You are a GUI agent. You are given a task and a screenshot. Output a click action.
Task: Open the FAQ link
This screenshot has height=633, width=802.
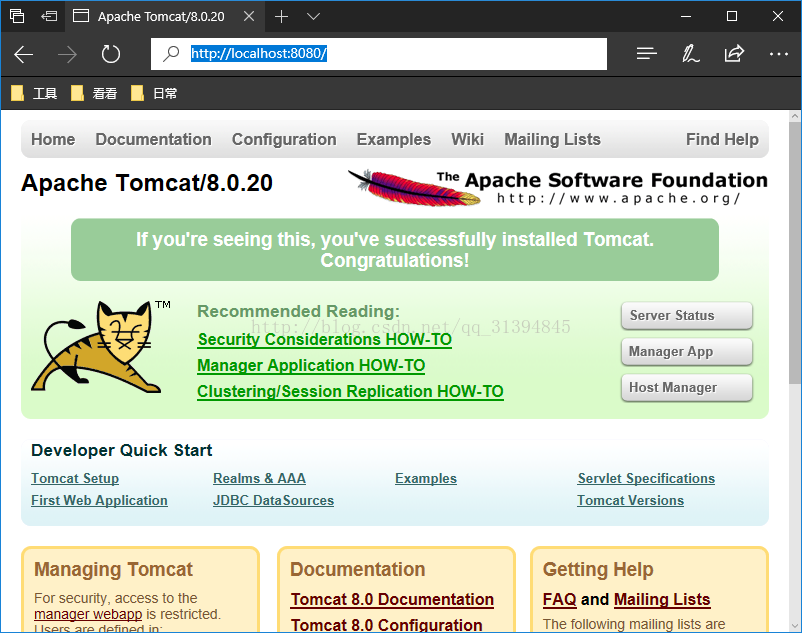coord(560,599)
